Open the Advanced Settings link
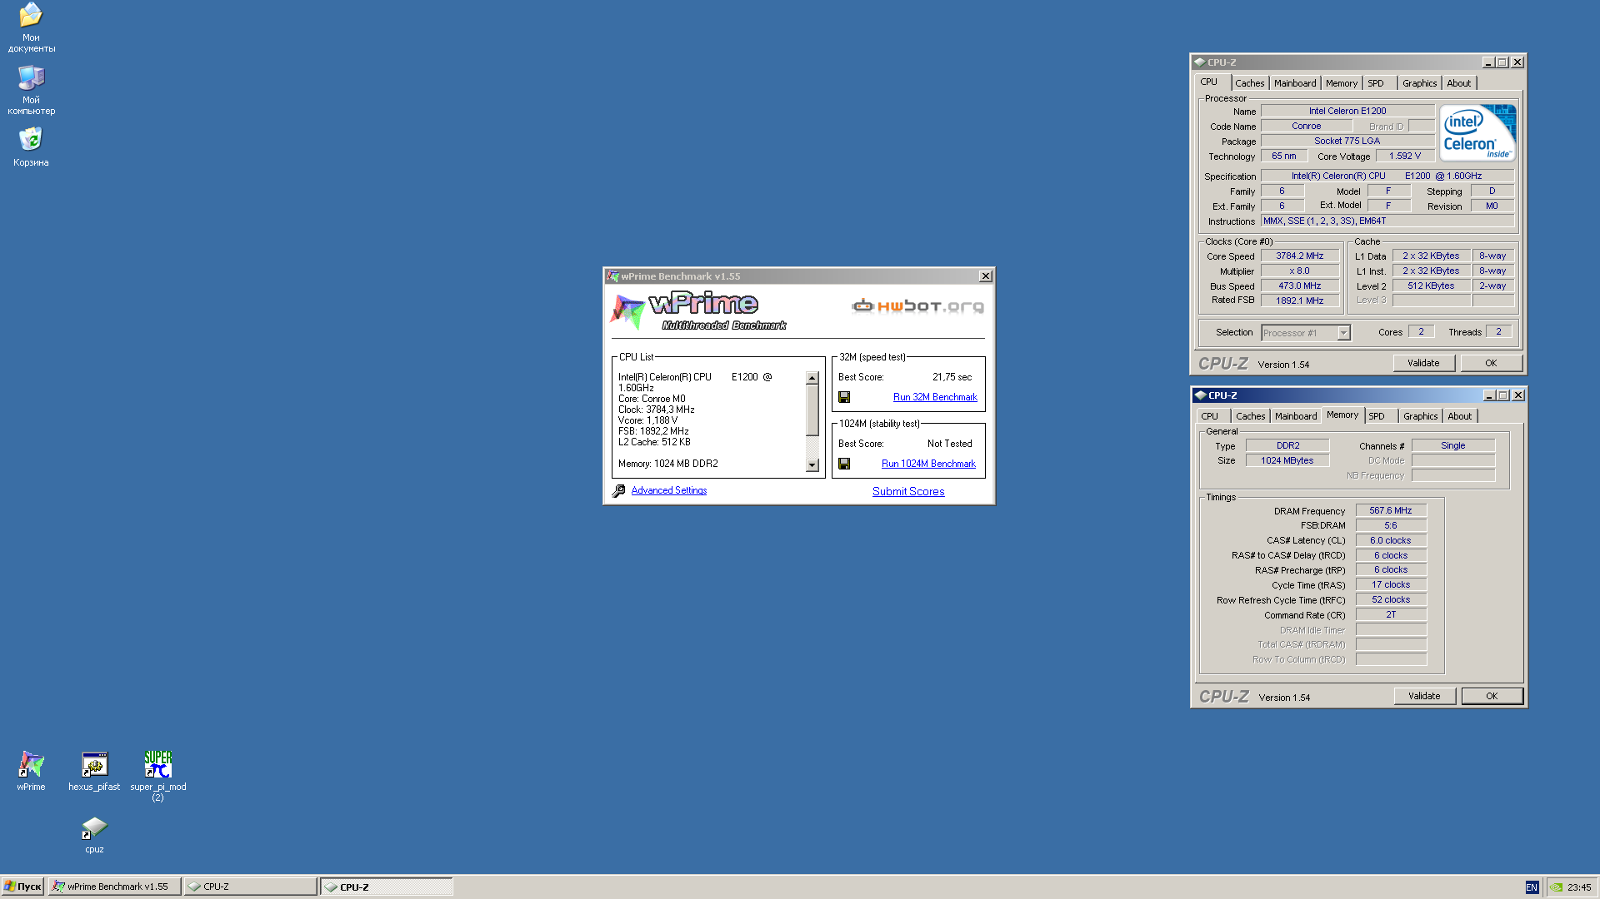 click(x=669, y=491)
